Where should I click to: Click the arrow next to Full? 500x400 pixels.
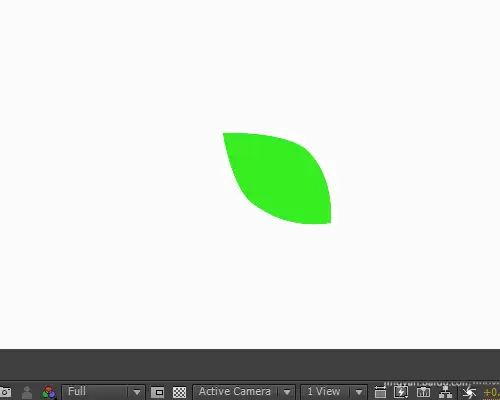(137, 392)
